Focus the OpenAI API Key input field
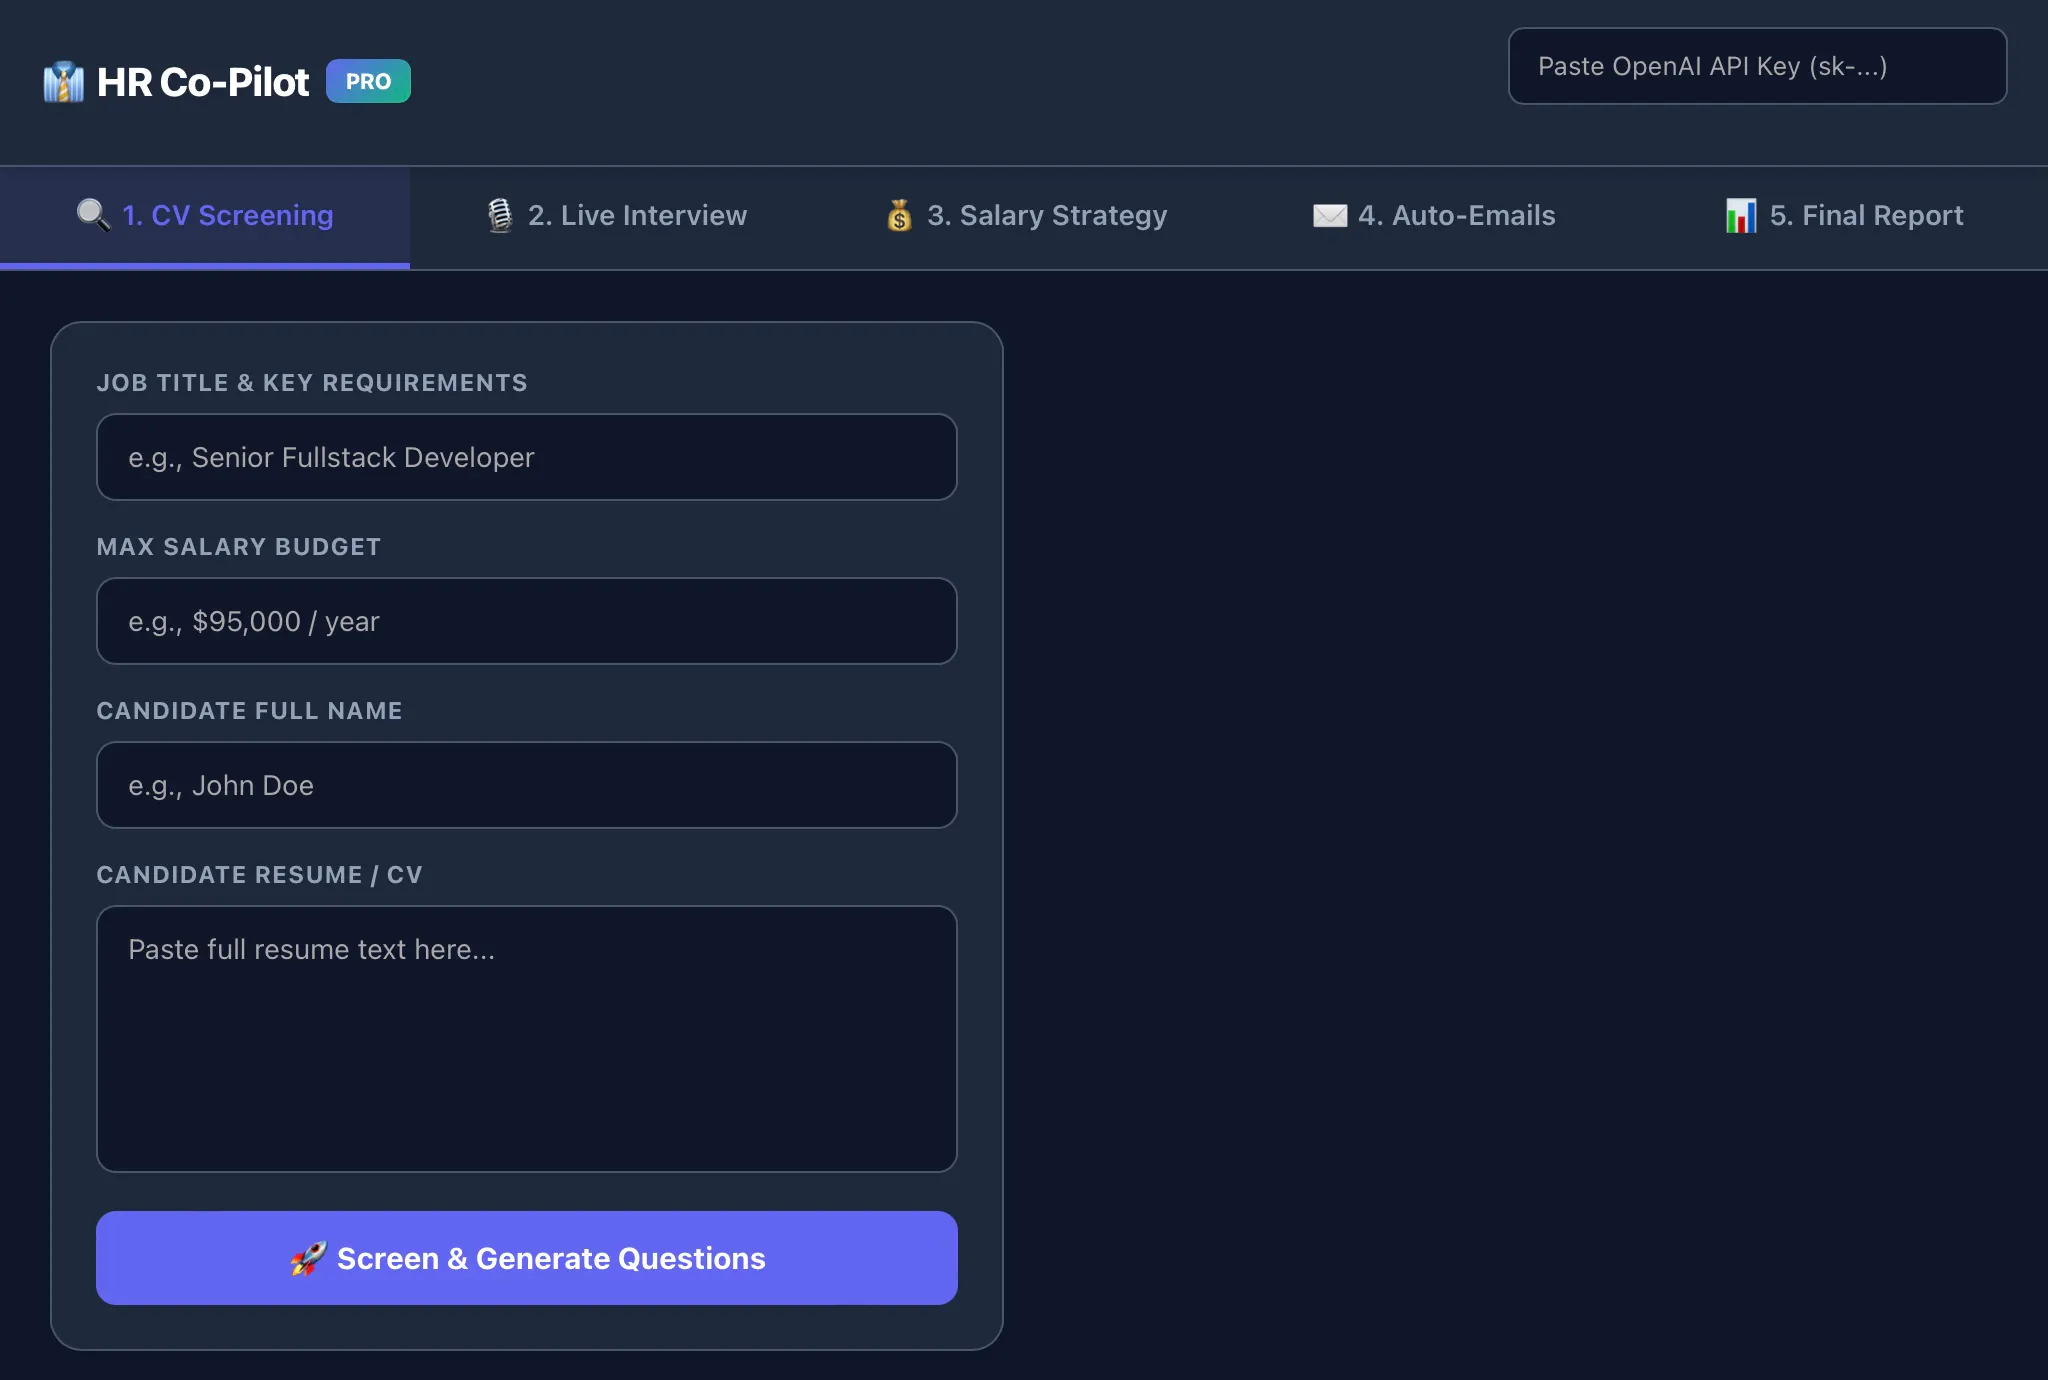Screen dimensions: 2048x1380 coord(1757,66)
